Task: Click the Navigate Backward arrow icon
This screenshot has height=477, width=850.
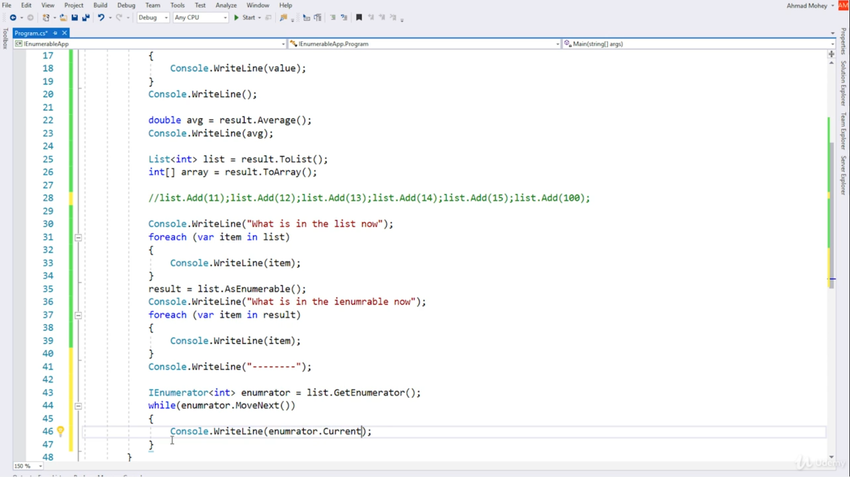Action: tap(13, 17)
